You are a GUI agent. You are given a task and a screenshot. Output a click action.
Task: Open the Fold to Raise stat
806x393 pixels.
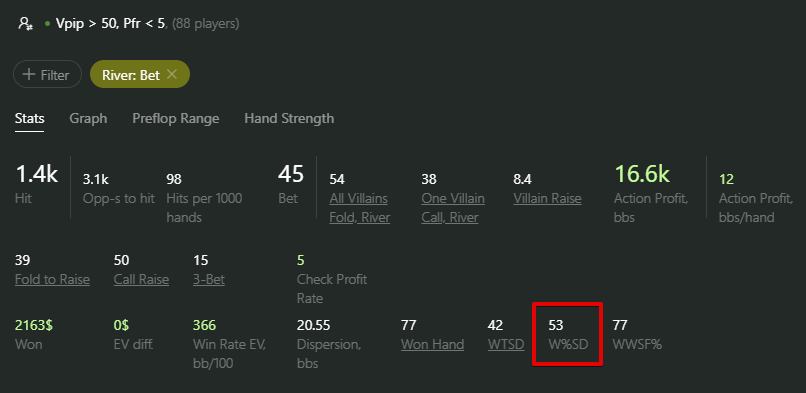pyautogui.click(x=52, y=279)
